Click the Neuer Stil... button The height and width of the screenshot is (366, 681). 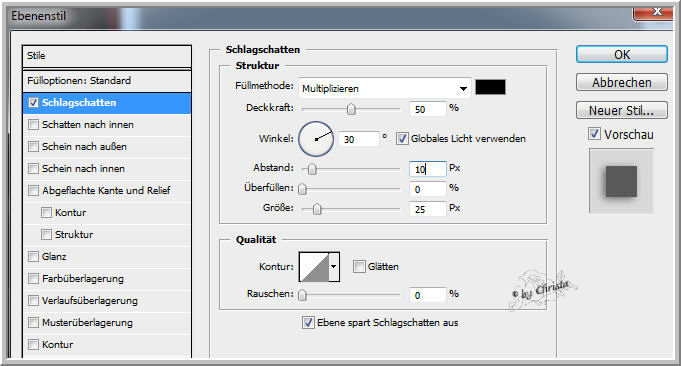[621, 110]
